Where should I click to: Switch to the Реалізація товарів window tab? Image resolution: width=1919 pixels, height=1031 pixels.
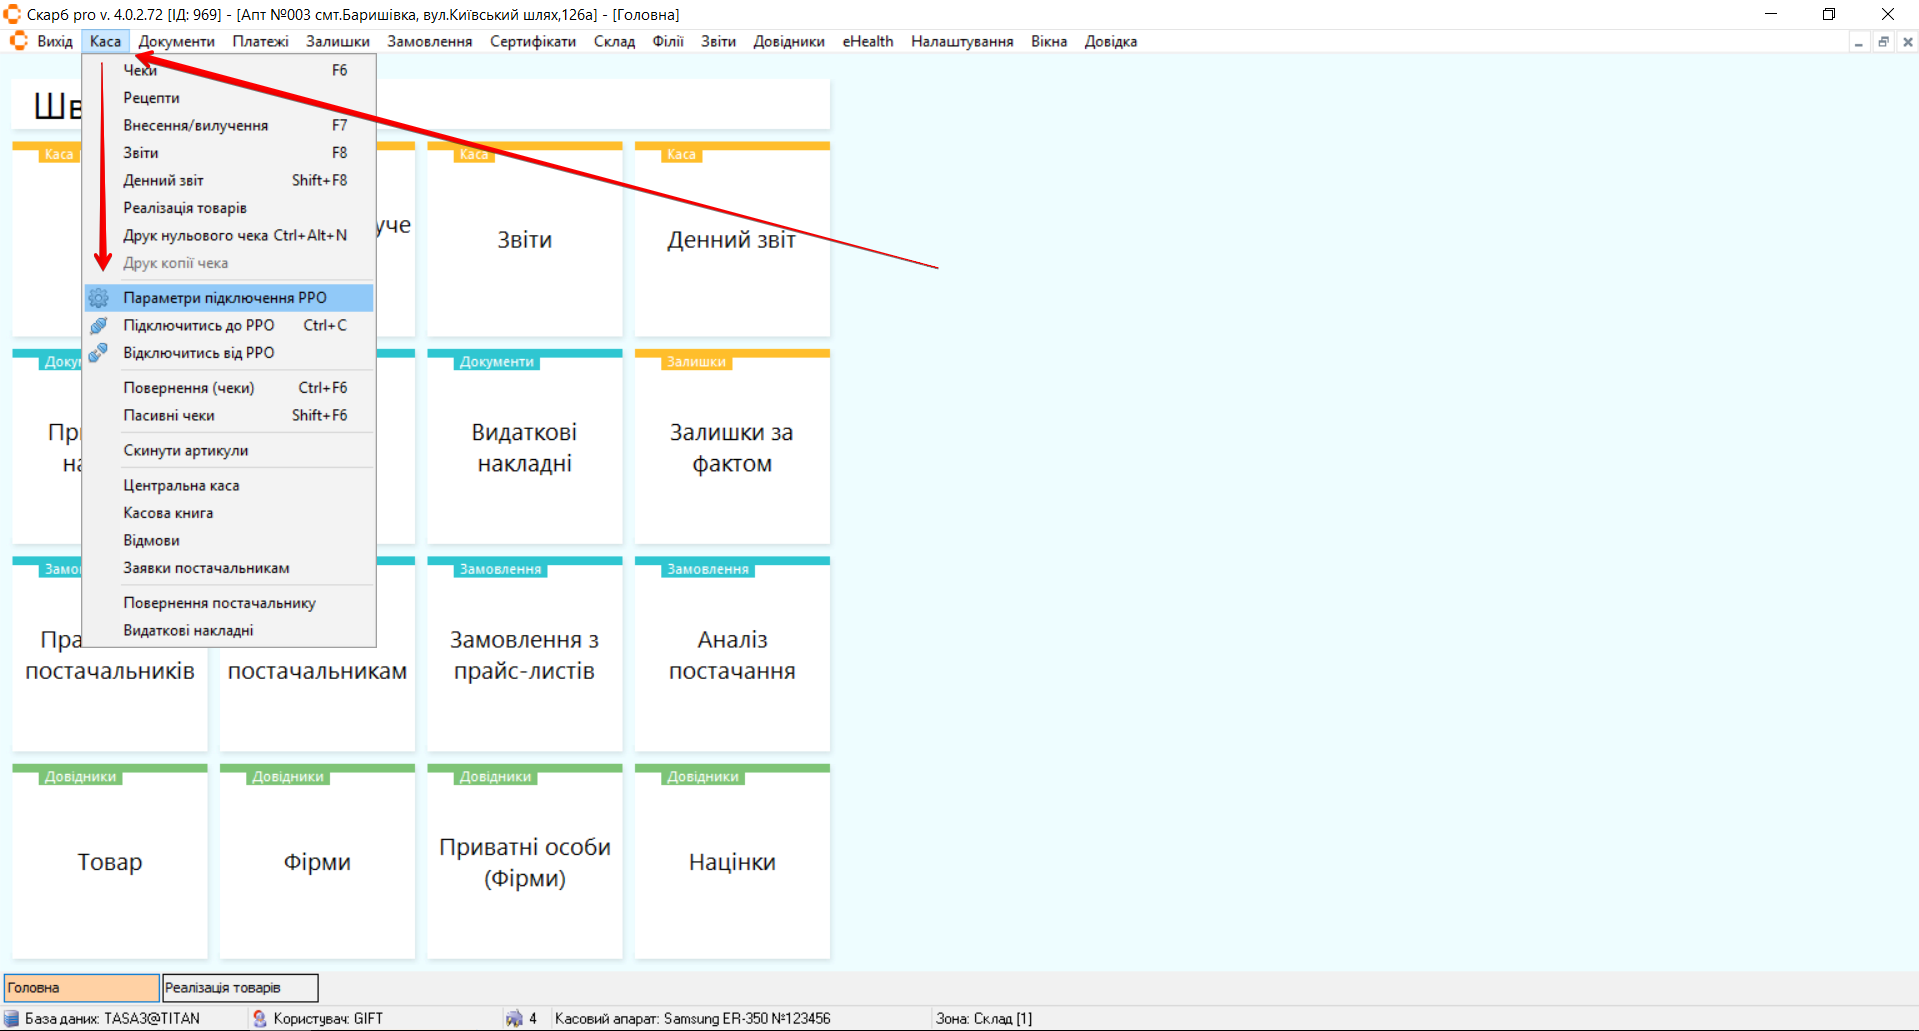pos(240,988)
